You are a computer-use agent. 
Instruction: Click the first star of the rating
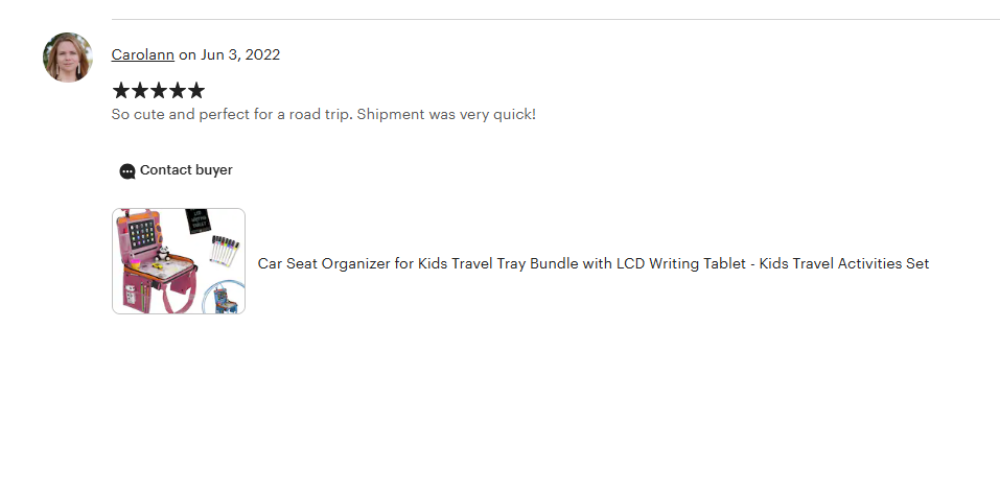pyautogui.click(x=121, y=91)
